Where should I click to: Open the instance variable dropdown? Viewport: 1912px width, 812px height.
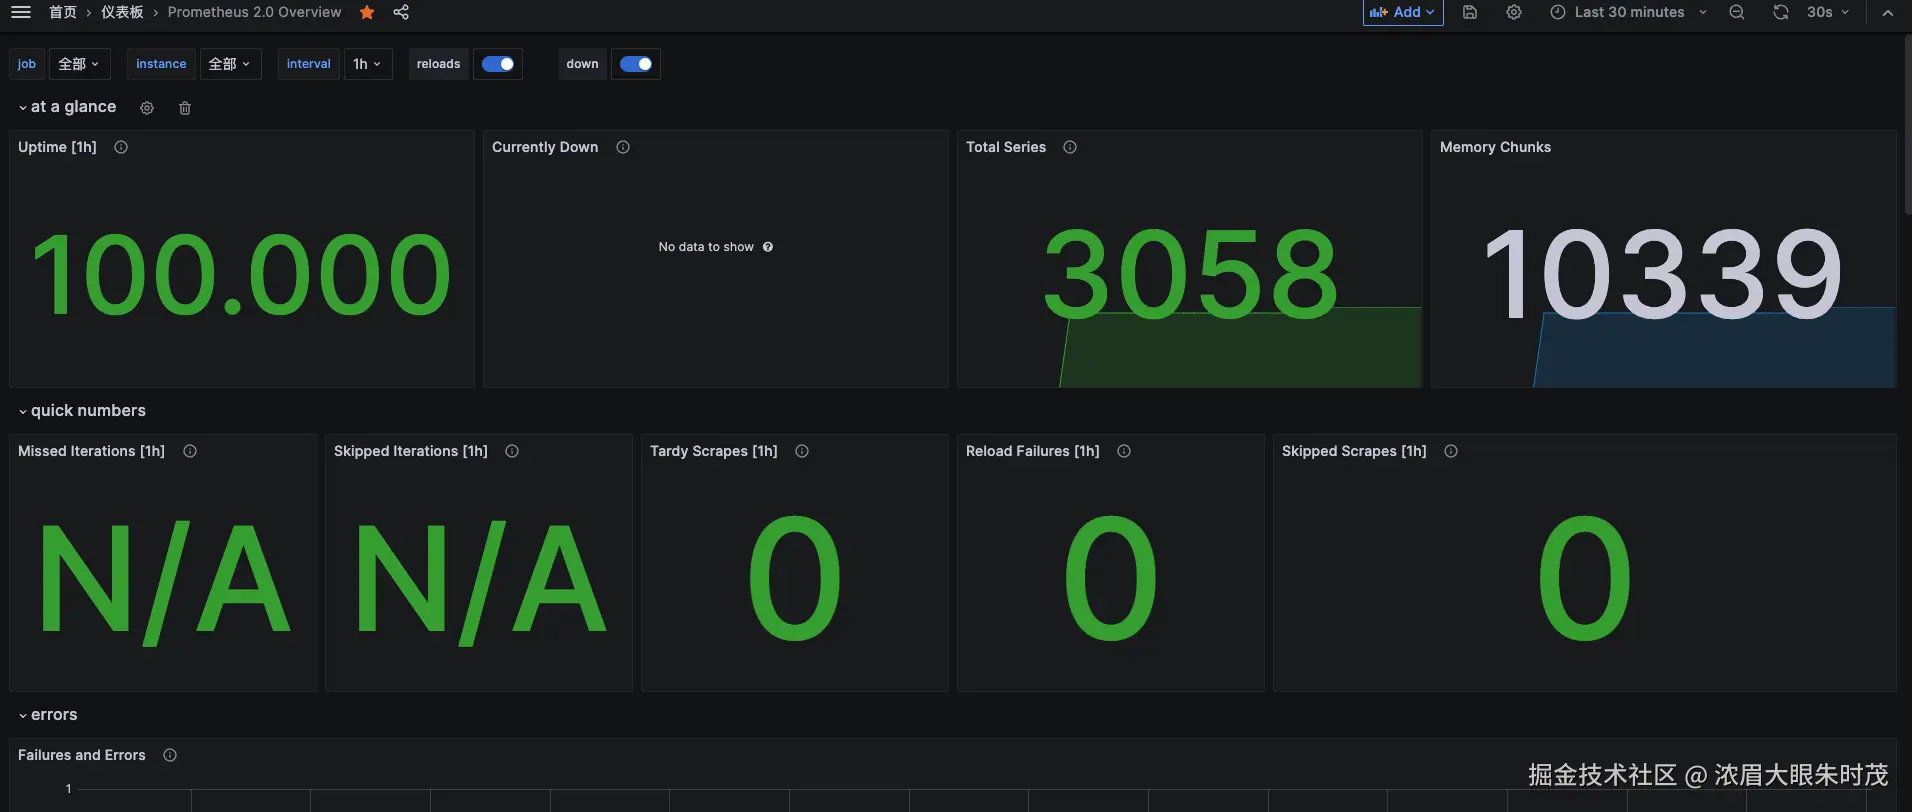(230, 64)
